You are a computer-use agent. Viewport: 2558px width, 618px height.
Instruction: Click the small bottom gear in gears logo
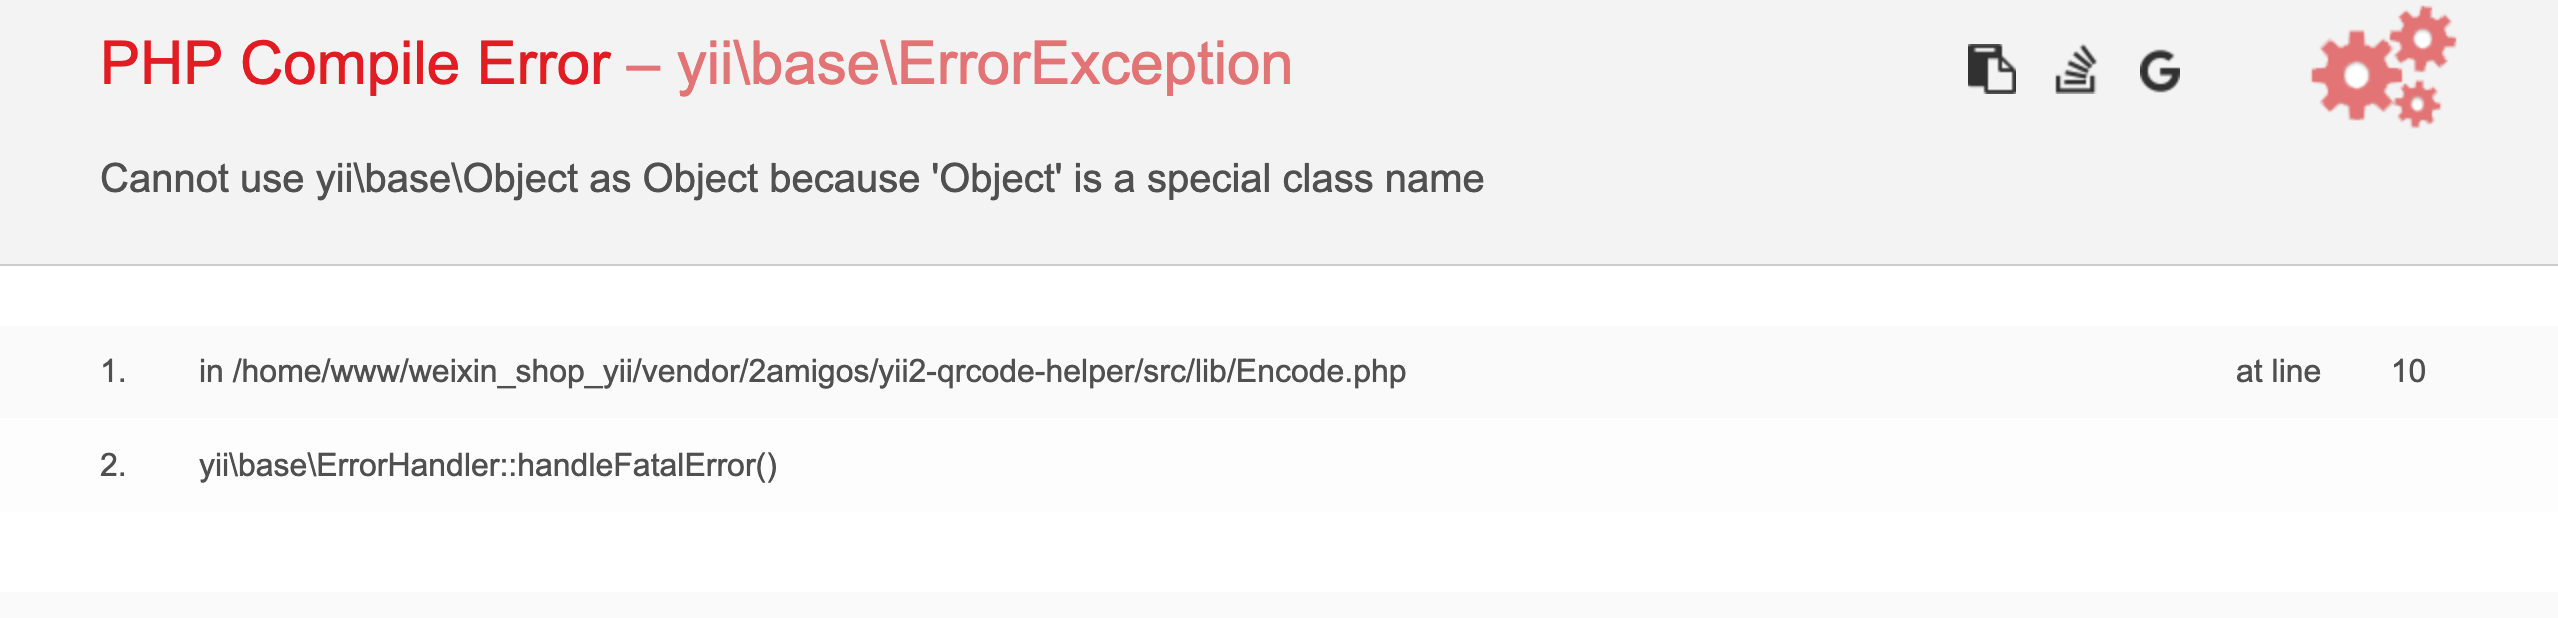(2418, 103)
